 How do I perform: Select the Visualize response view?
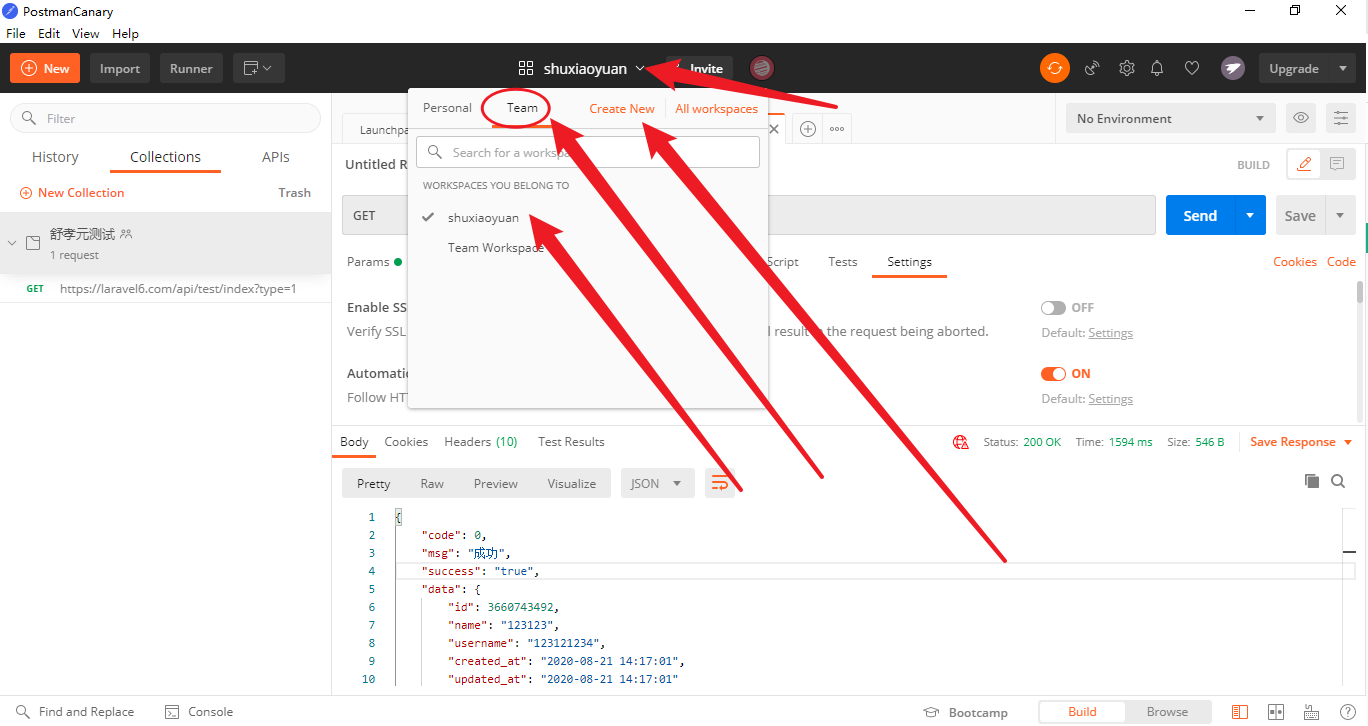coord(572,483)
